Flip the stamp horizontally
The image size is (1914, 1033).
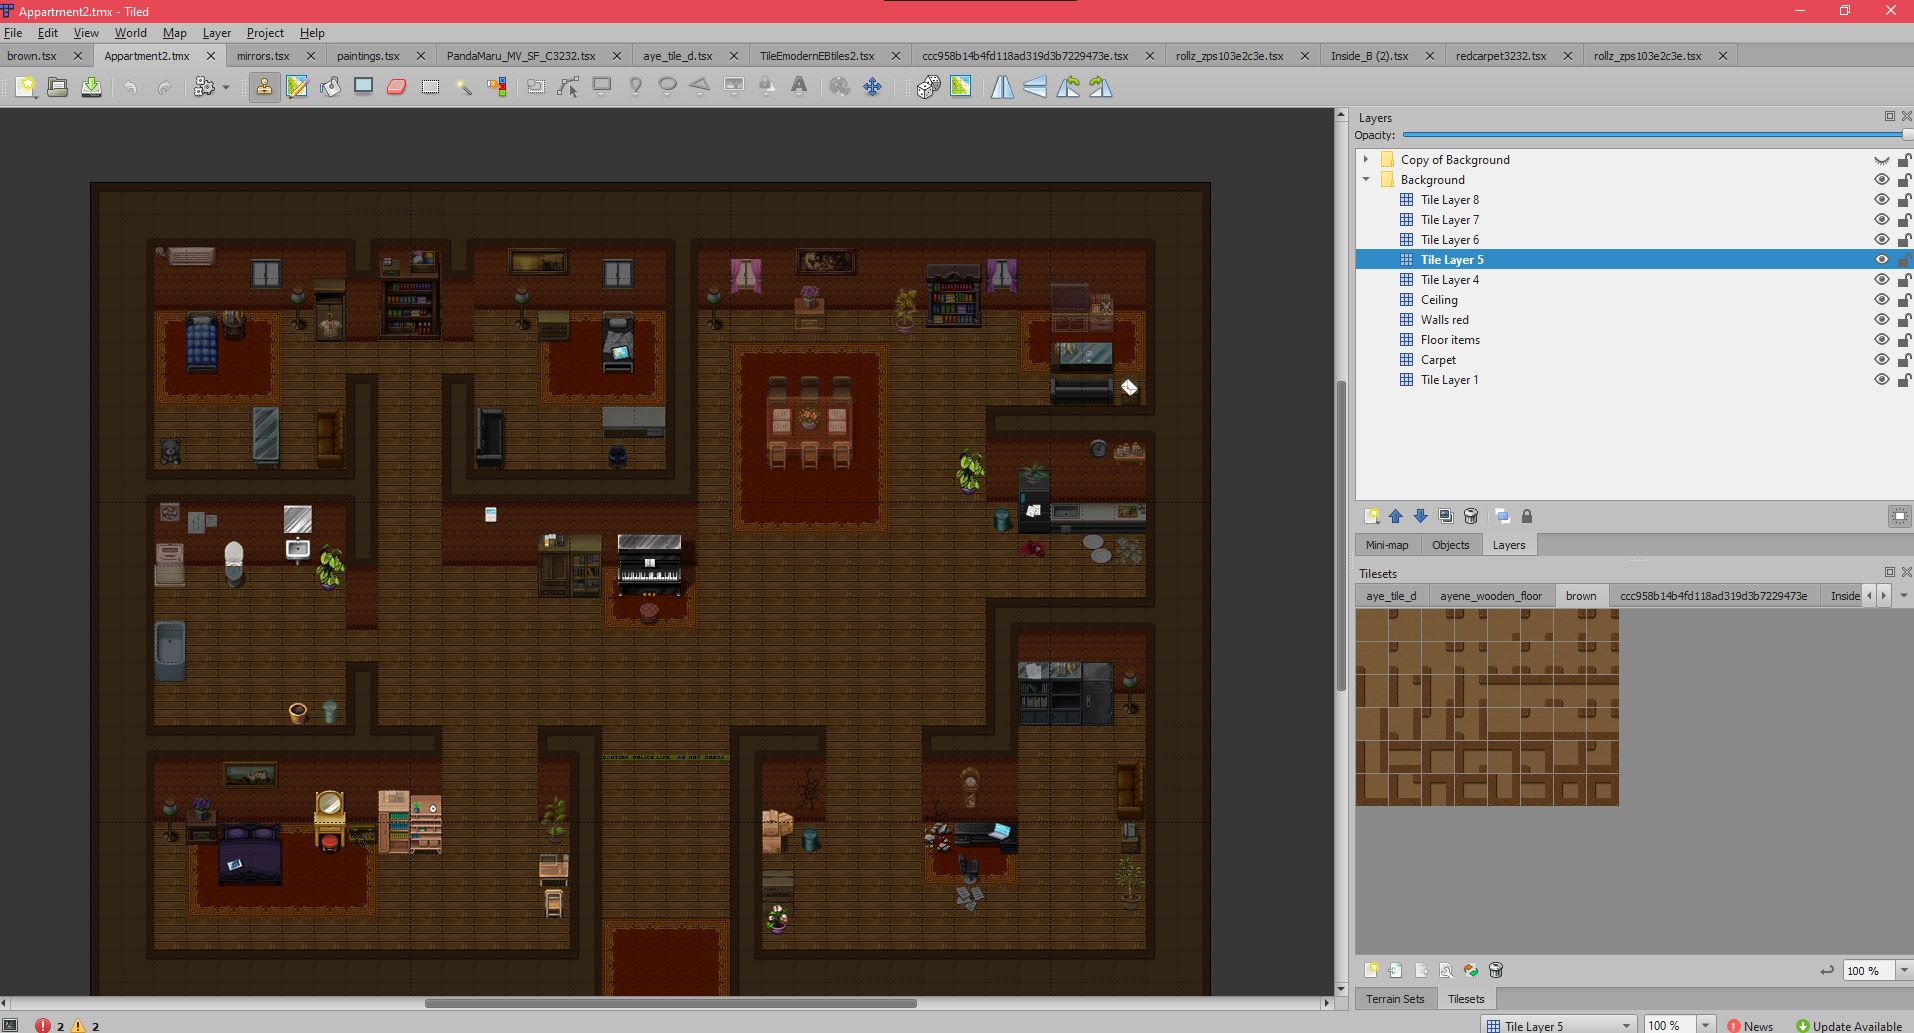[x=1002, y=87]
